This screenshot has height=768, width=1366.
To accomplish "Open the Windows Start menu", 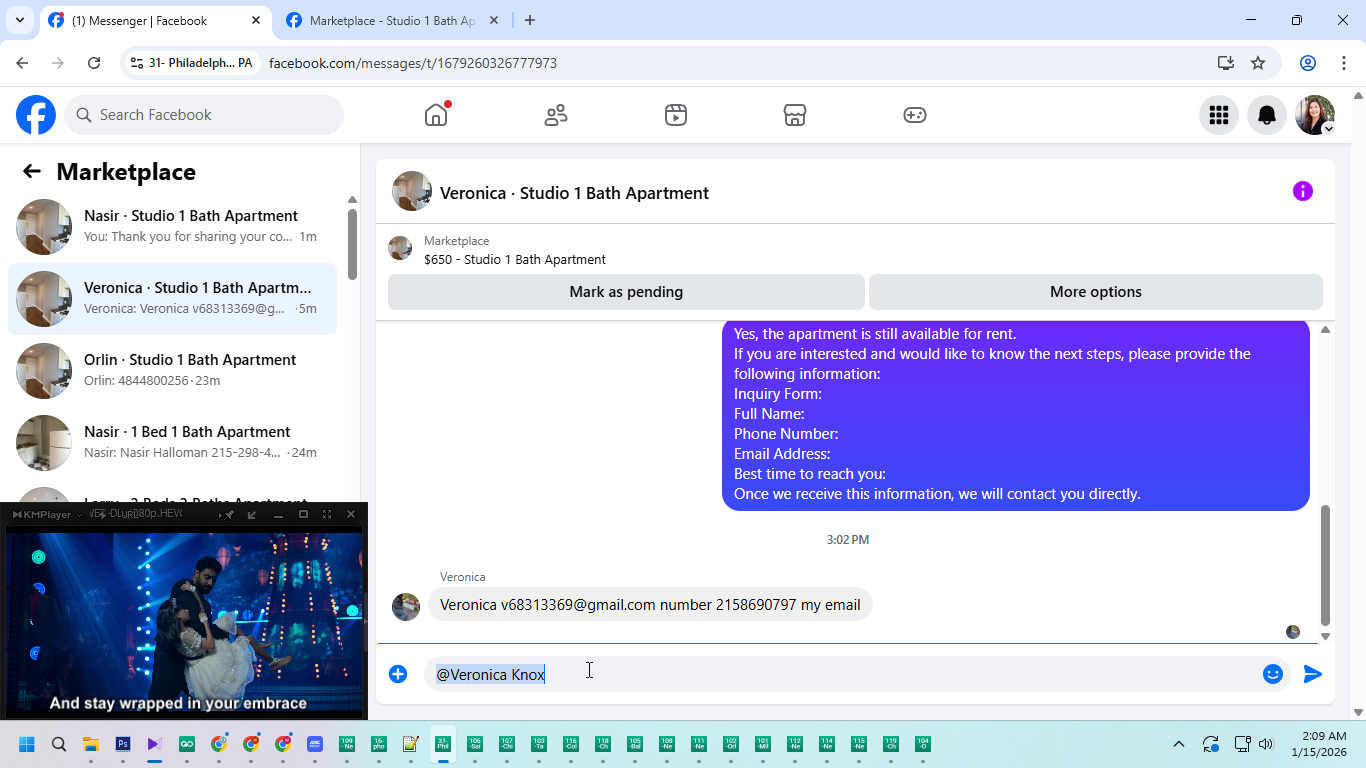I will pyautogui.click(x=27, y=744).
